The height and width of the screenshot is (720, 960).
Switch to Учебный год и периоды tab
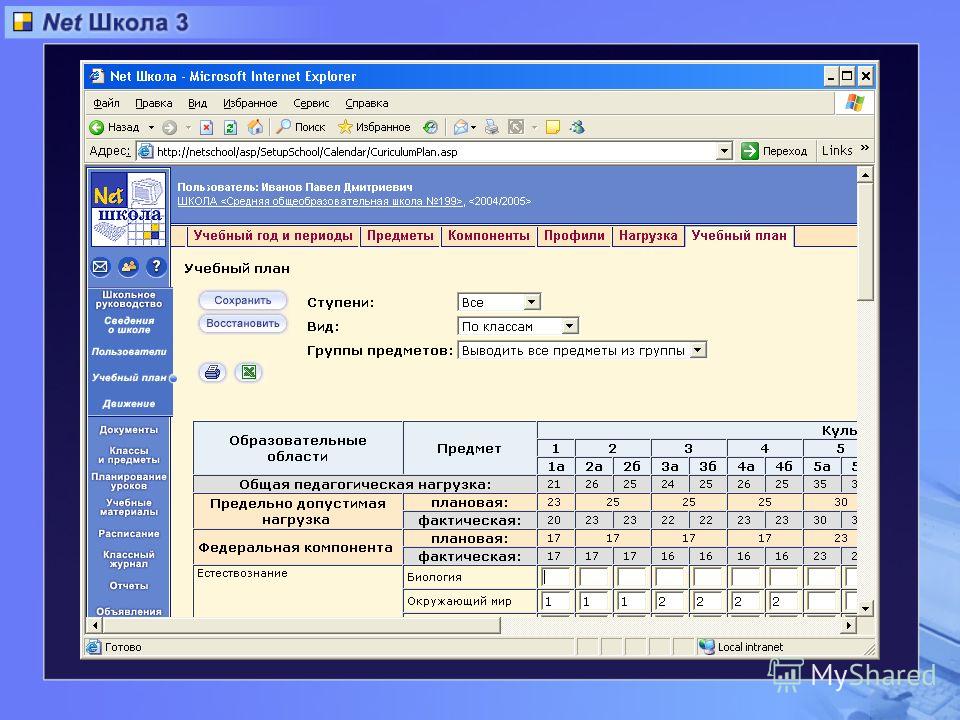pyautogui.click(x=273, y=236)
